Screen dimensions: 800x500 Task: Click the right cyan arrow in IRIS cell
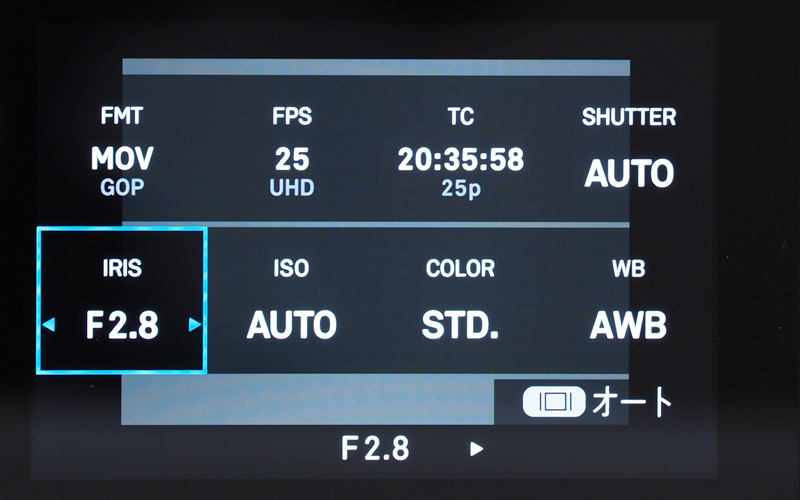(x=195, y=324)
